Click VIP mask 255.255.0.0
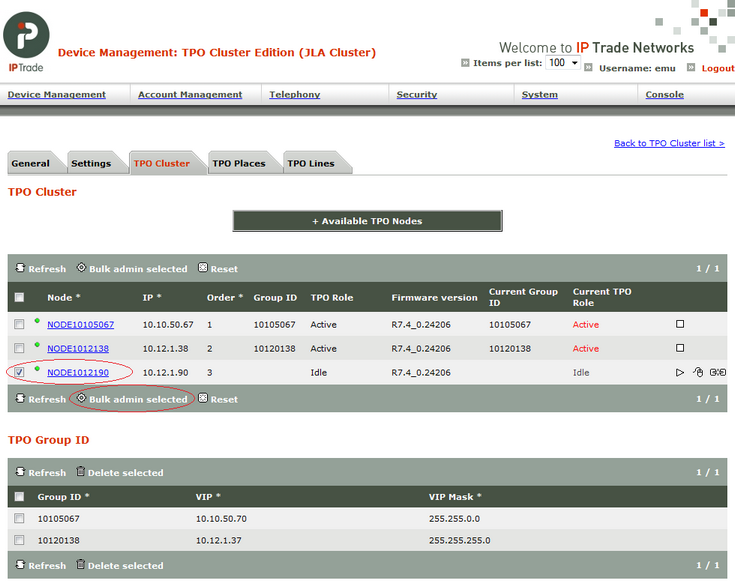The width and height of the screenshot is (735, 581). click(454, 519)
